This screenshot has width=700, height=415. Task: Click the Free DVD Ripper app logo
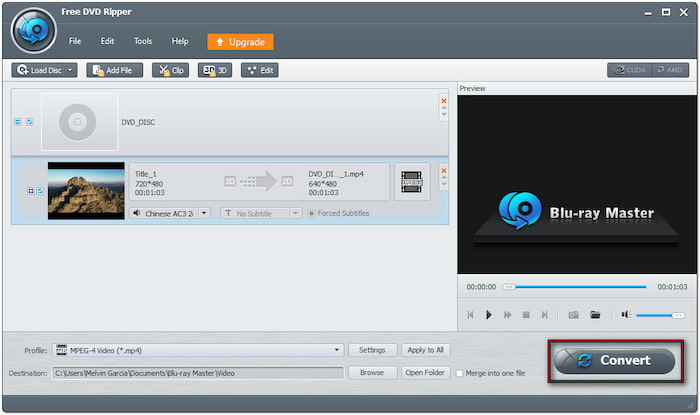(x=33, y=30)
